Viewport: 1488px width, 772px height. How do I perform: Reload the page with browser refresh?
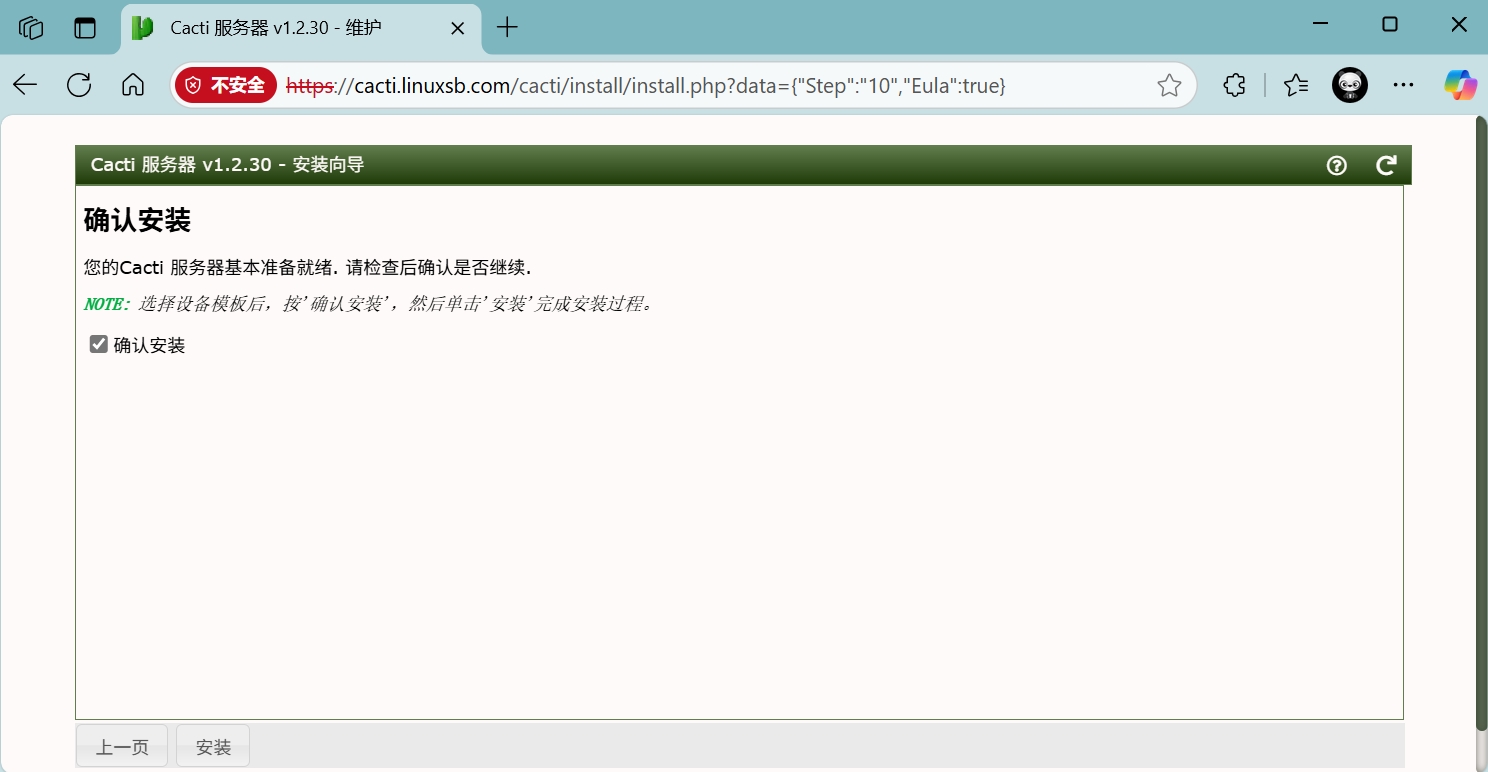click(x=79, y=85)
